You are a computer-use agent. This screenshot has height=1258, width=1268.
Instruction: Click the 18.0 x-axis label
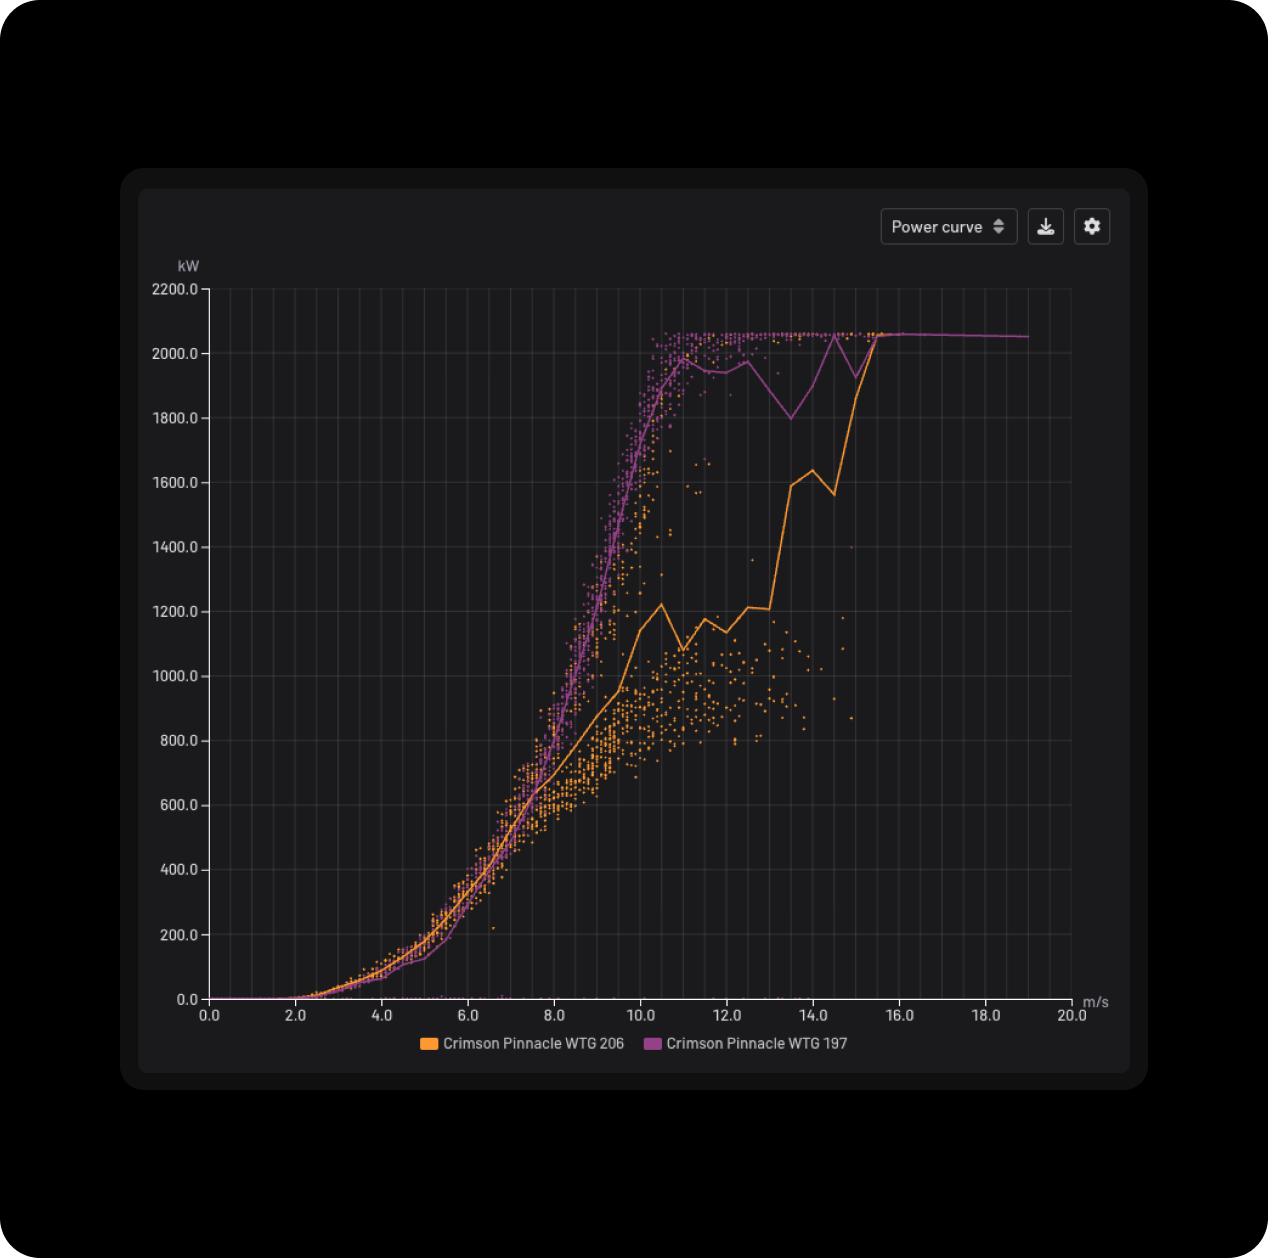click(985, 1015)
